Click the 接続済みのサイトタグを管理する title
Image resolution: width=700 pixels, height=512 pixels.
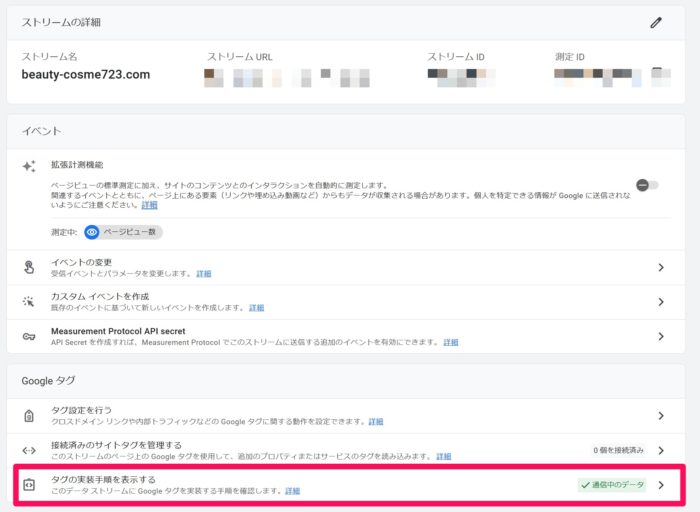pos(117,445)
